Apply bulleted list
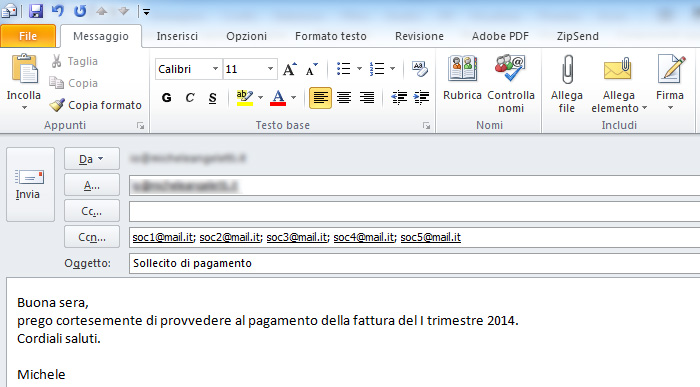700x387 pixels. (343, 69)
